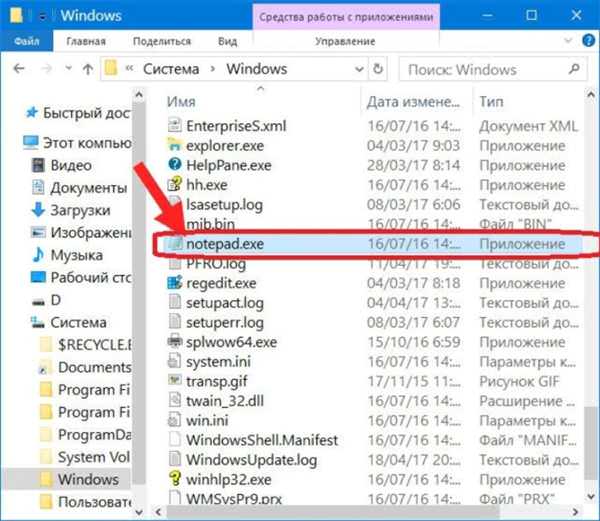The height and width of the screenshot is (521, 600).
Task: Select the explorer.exe file icon
Action: (174, 144)
